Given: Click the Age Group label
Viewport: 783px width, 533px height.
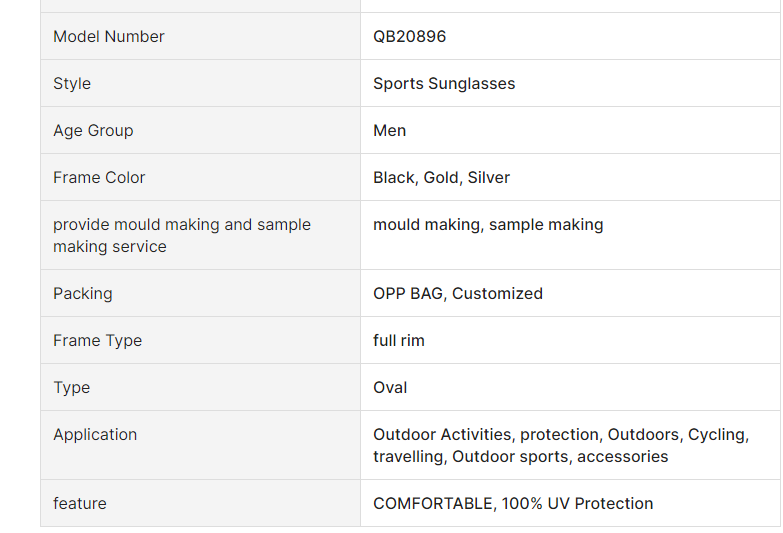Looking at the screenshot, I should coord(93,131).
